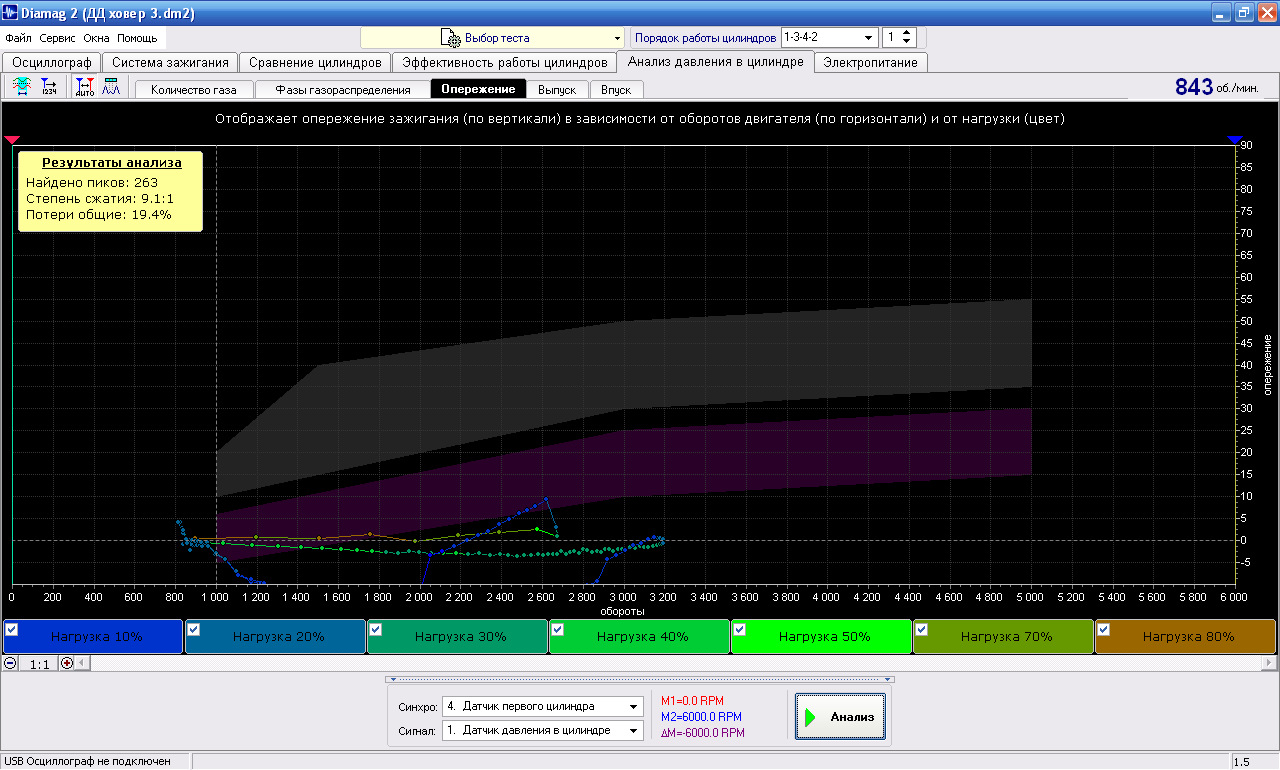
Task: Click the M2=6000.0 RPM value
Action: coord(702,717)
